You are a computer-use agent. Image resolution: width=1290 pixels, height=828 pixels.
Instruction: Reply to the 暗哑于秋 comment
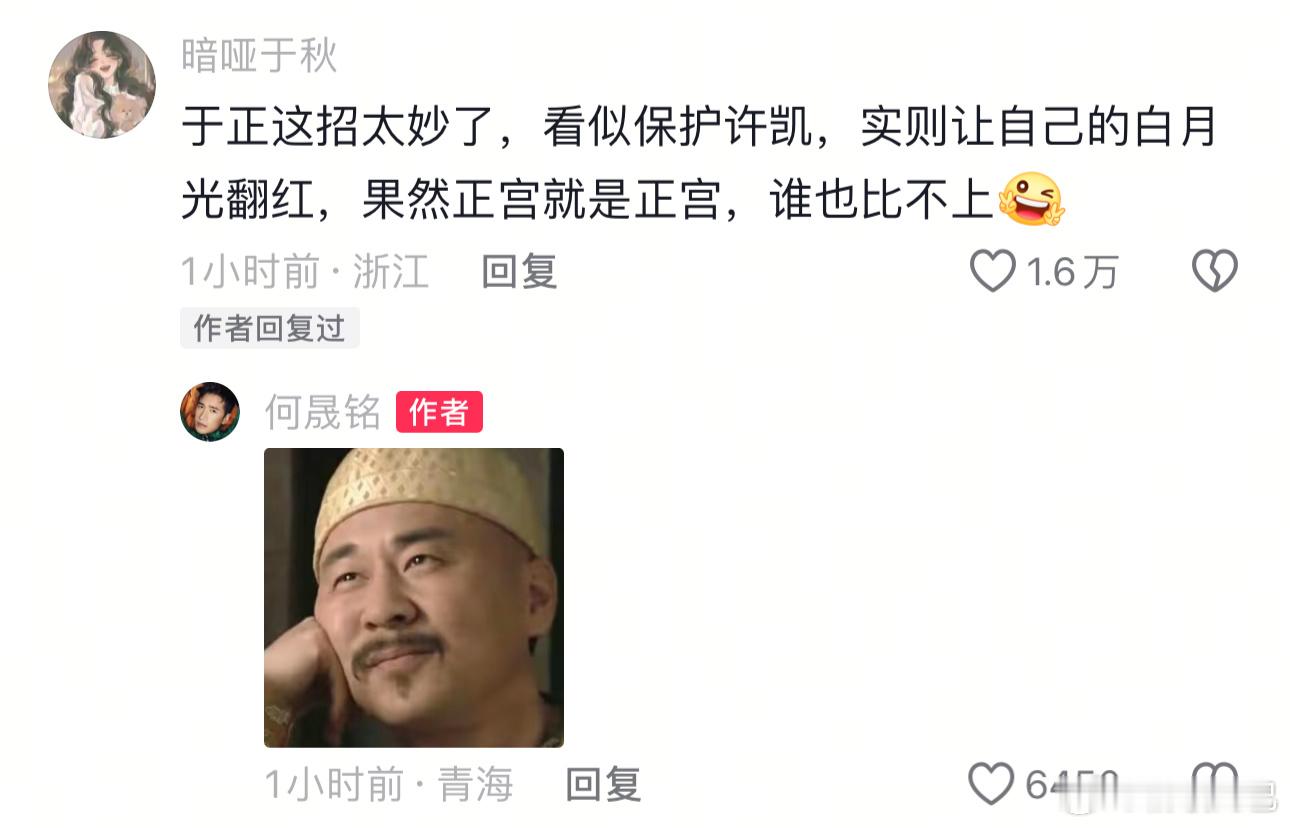(x=519, y=272)
